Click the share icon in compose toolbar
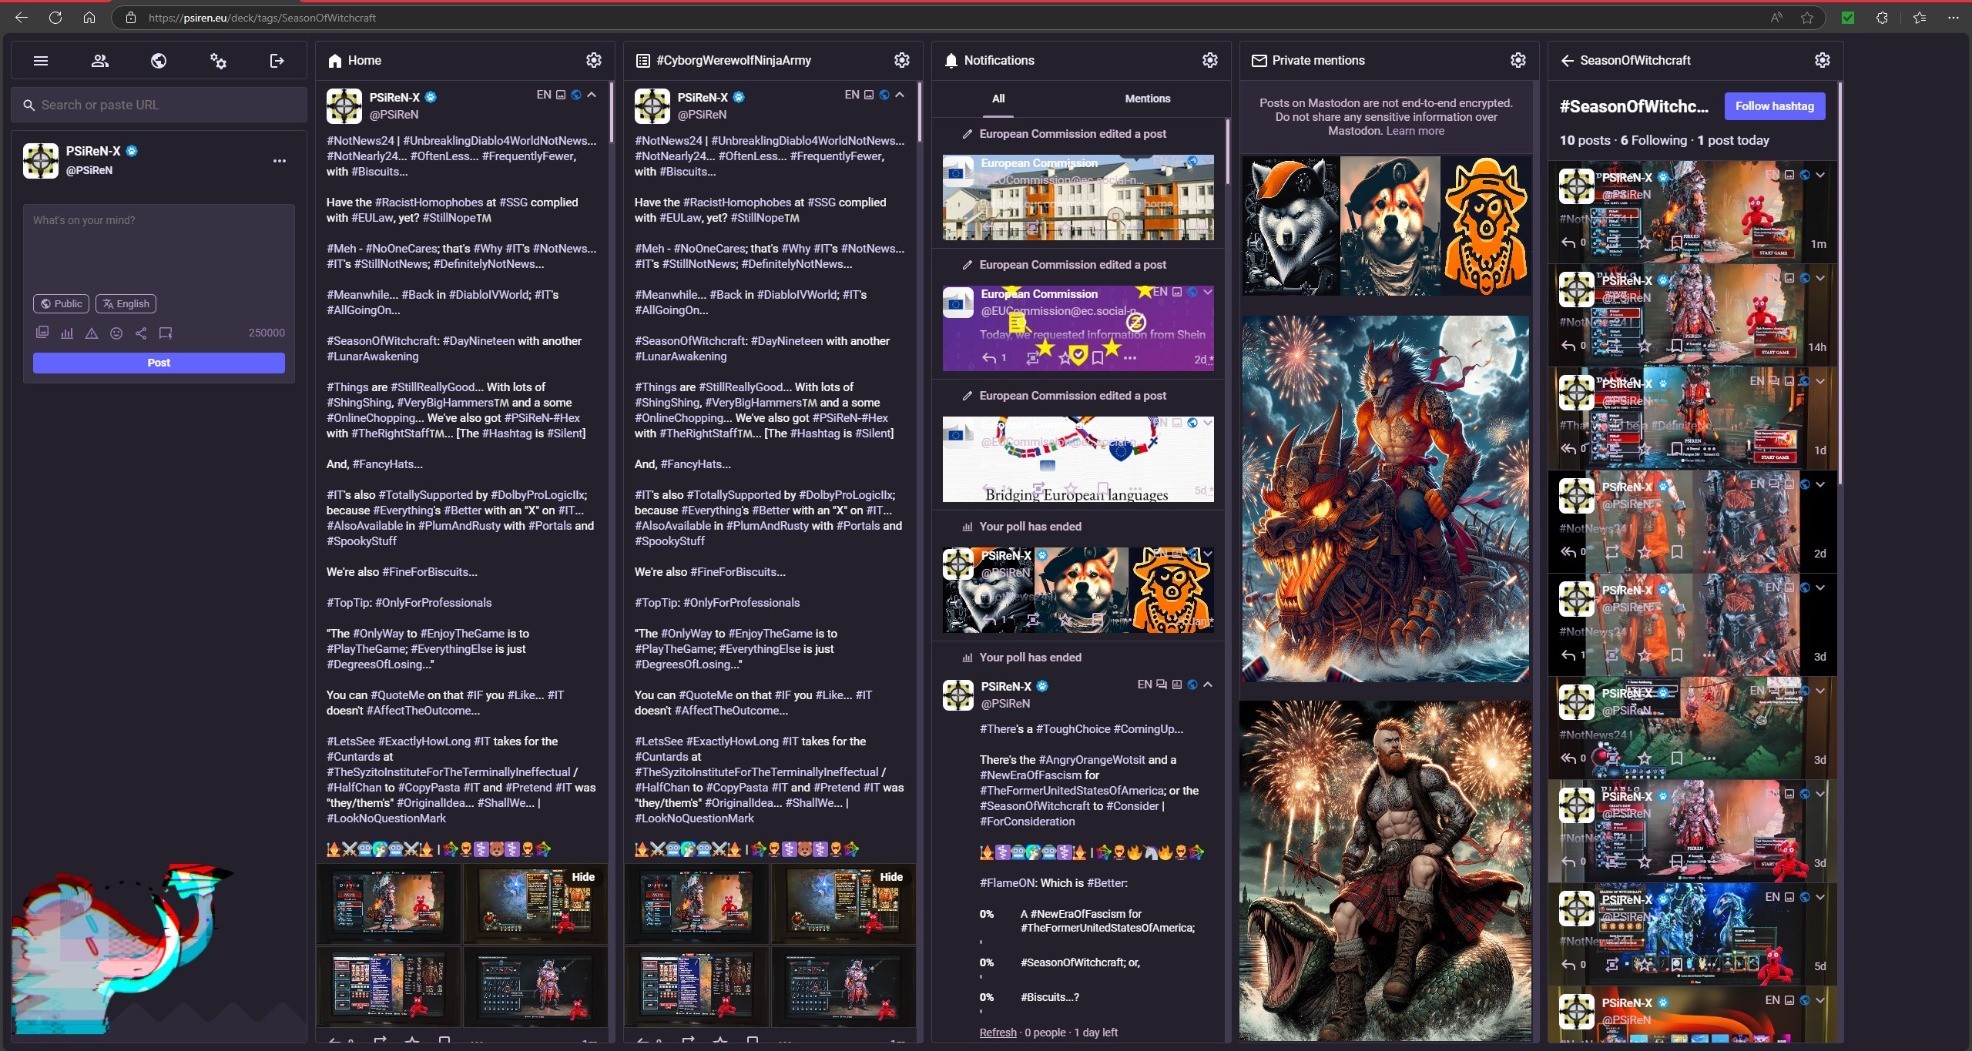The height and width of the screenshot is (1051, 1972). [141, 333]
